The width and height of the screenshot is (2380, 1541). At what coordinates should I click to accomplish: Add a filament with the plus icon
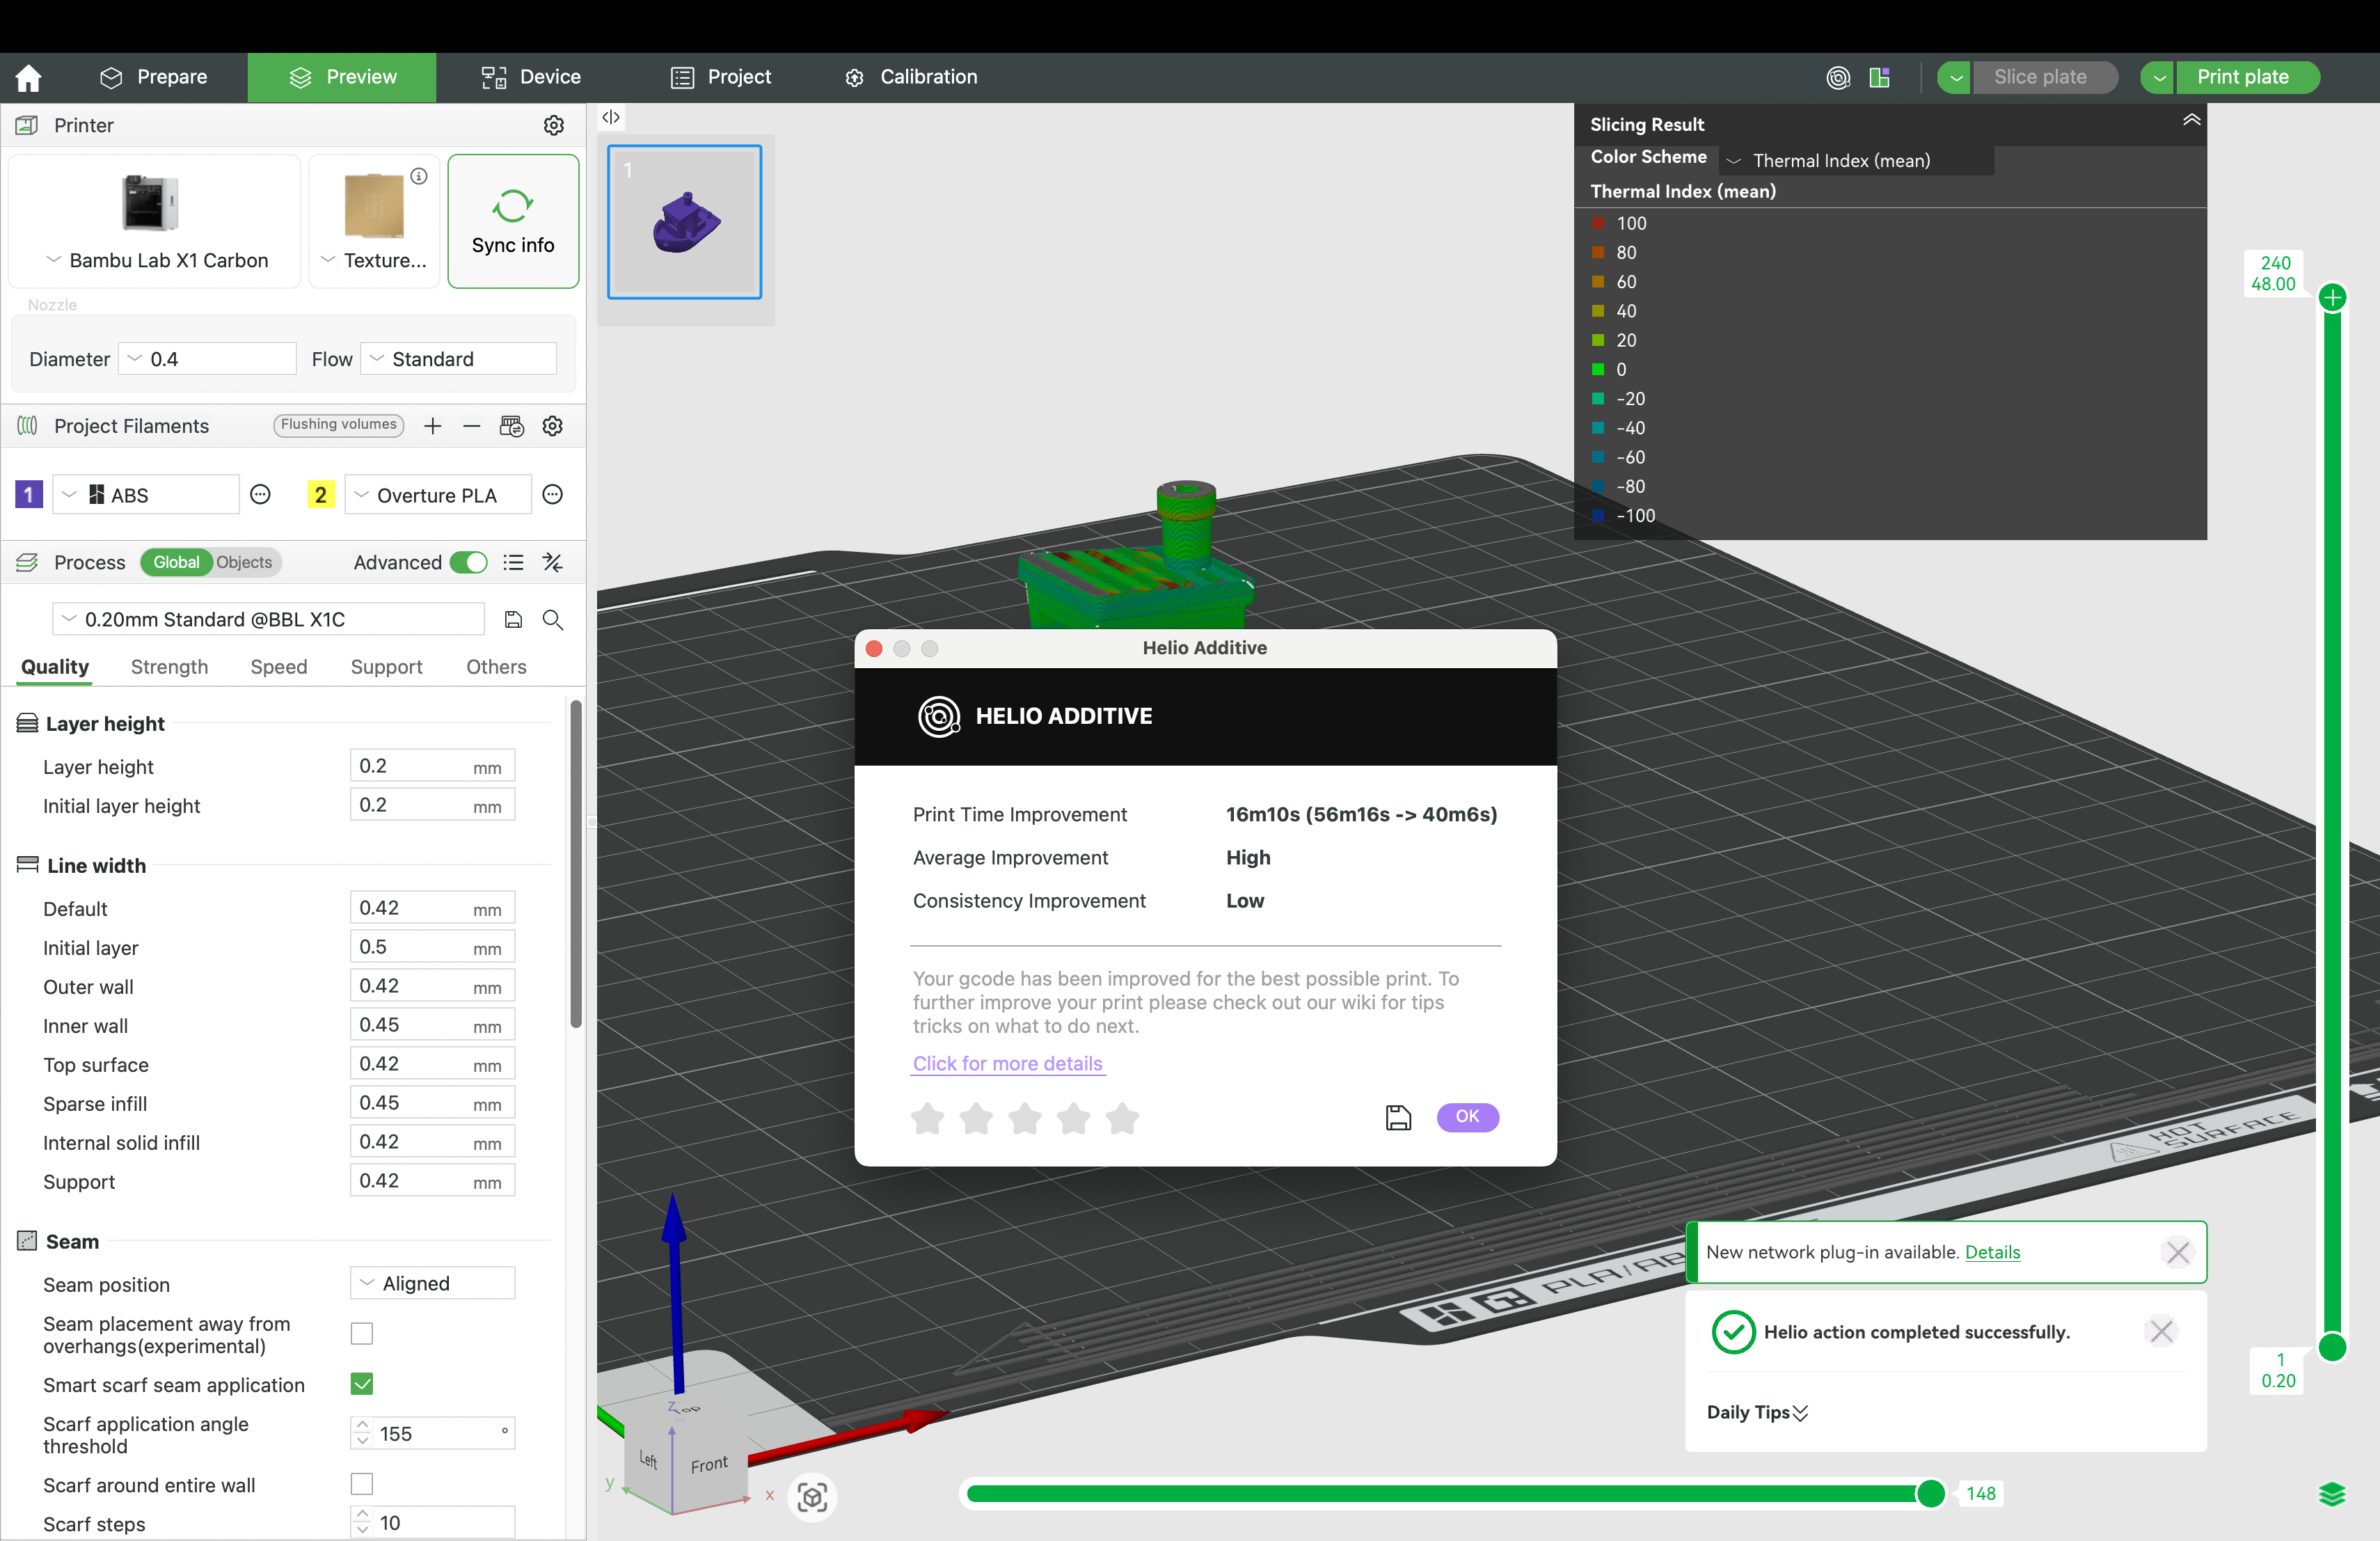433,426
